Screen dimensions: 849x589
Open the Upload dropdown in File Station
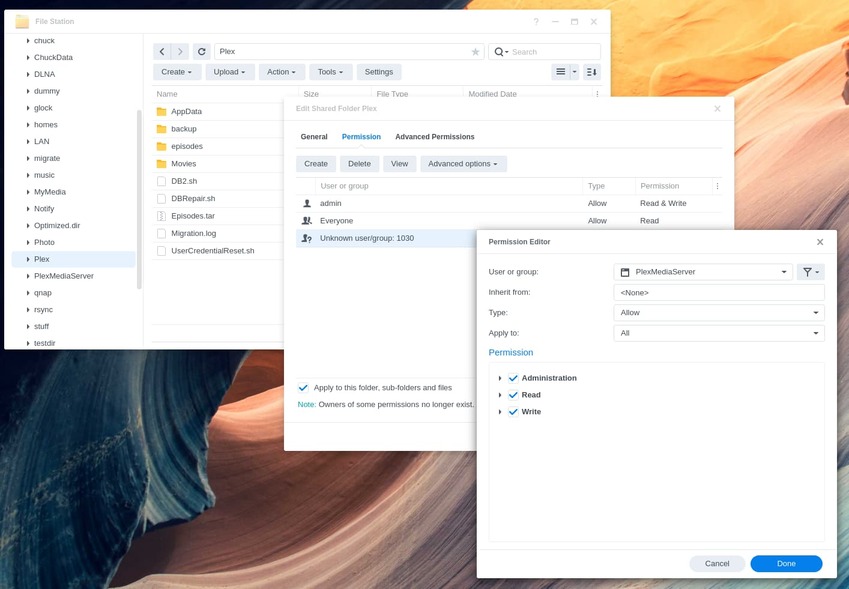pyautogui.click(x=230, y=72)
